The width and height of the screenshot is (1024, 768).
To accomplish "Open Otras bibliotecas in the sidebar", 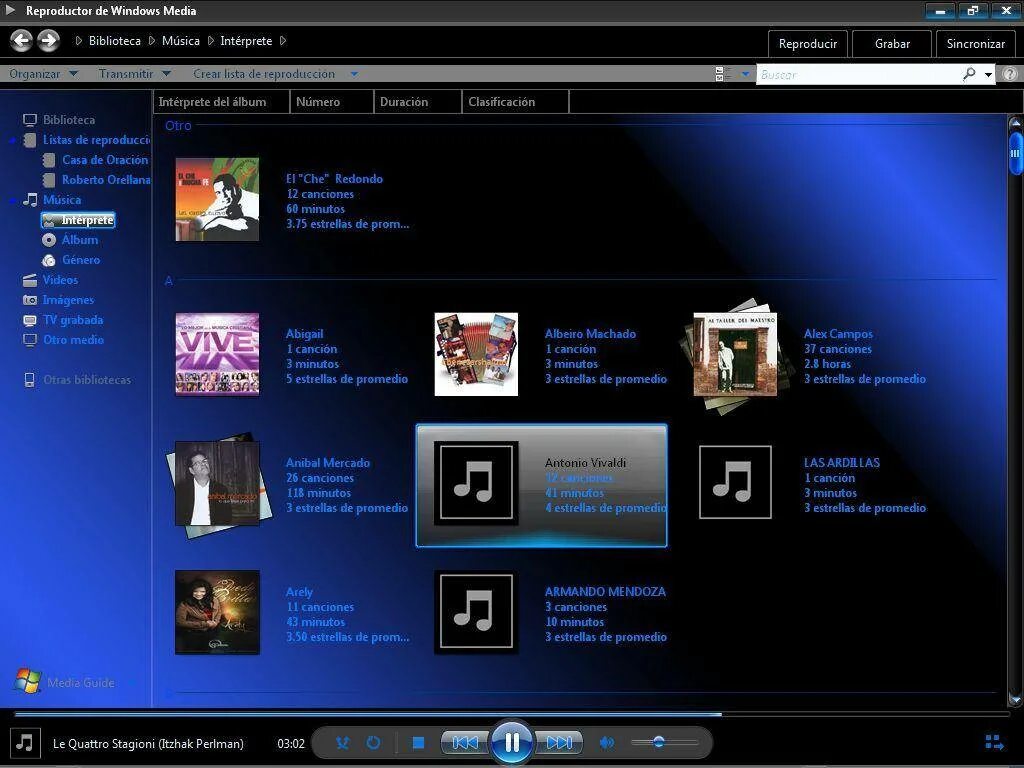I will [87, 379].
